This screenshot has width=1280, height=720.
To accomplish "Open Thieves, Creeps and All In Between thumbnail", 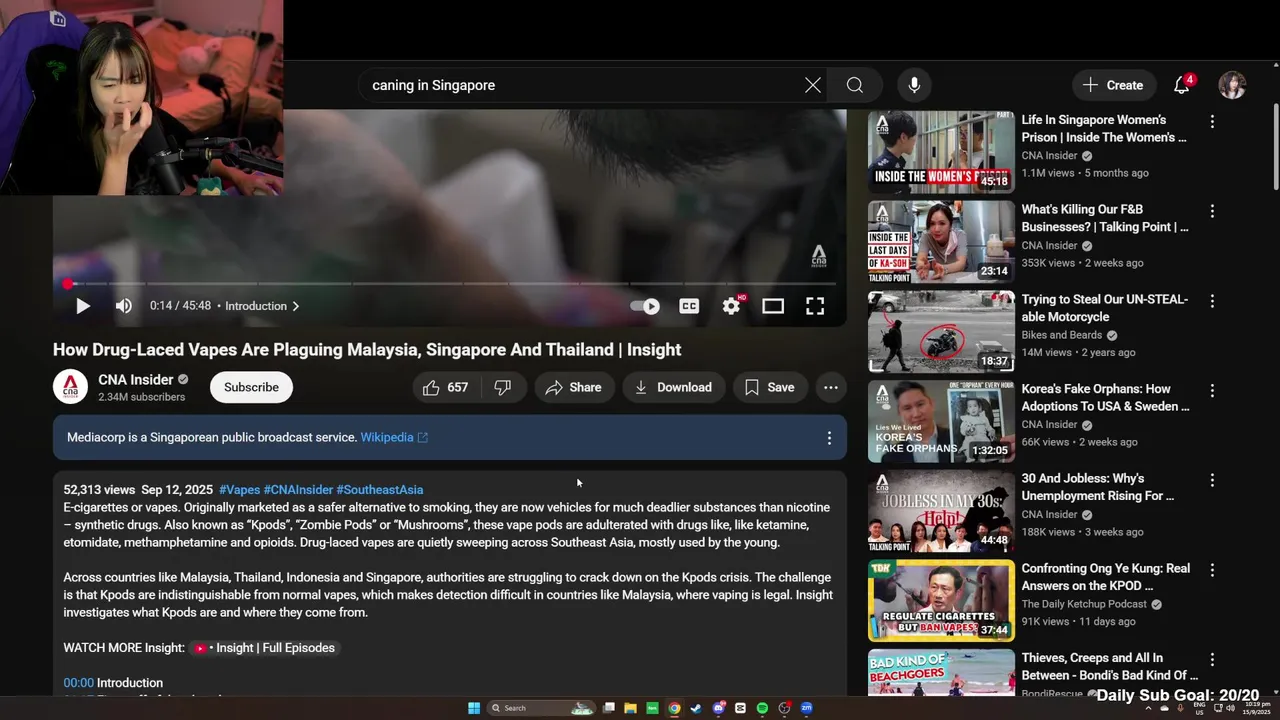I will pos(941,673).
